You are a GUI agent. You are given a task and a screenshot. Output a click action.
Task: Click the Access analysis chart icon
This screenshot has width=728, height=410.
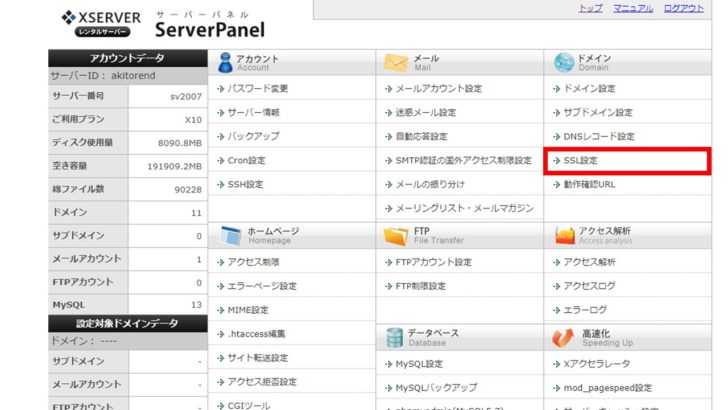(x=565, y=236)
